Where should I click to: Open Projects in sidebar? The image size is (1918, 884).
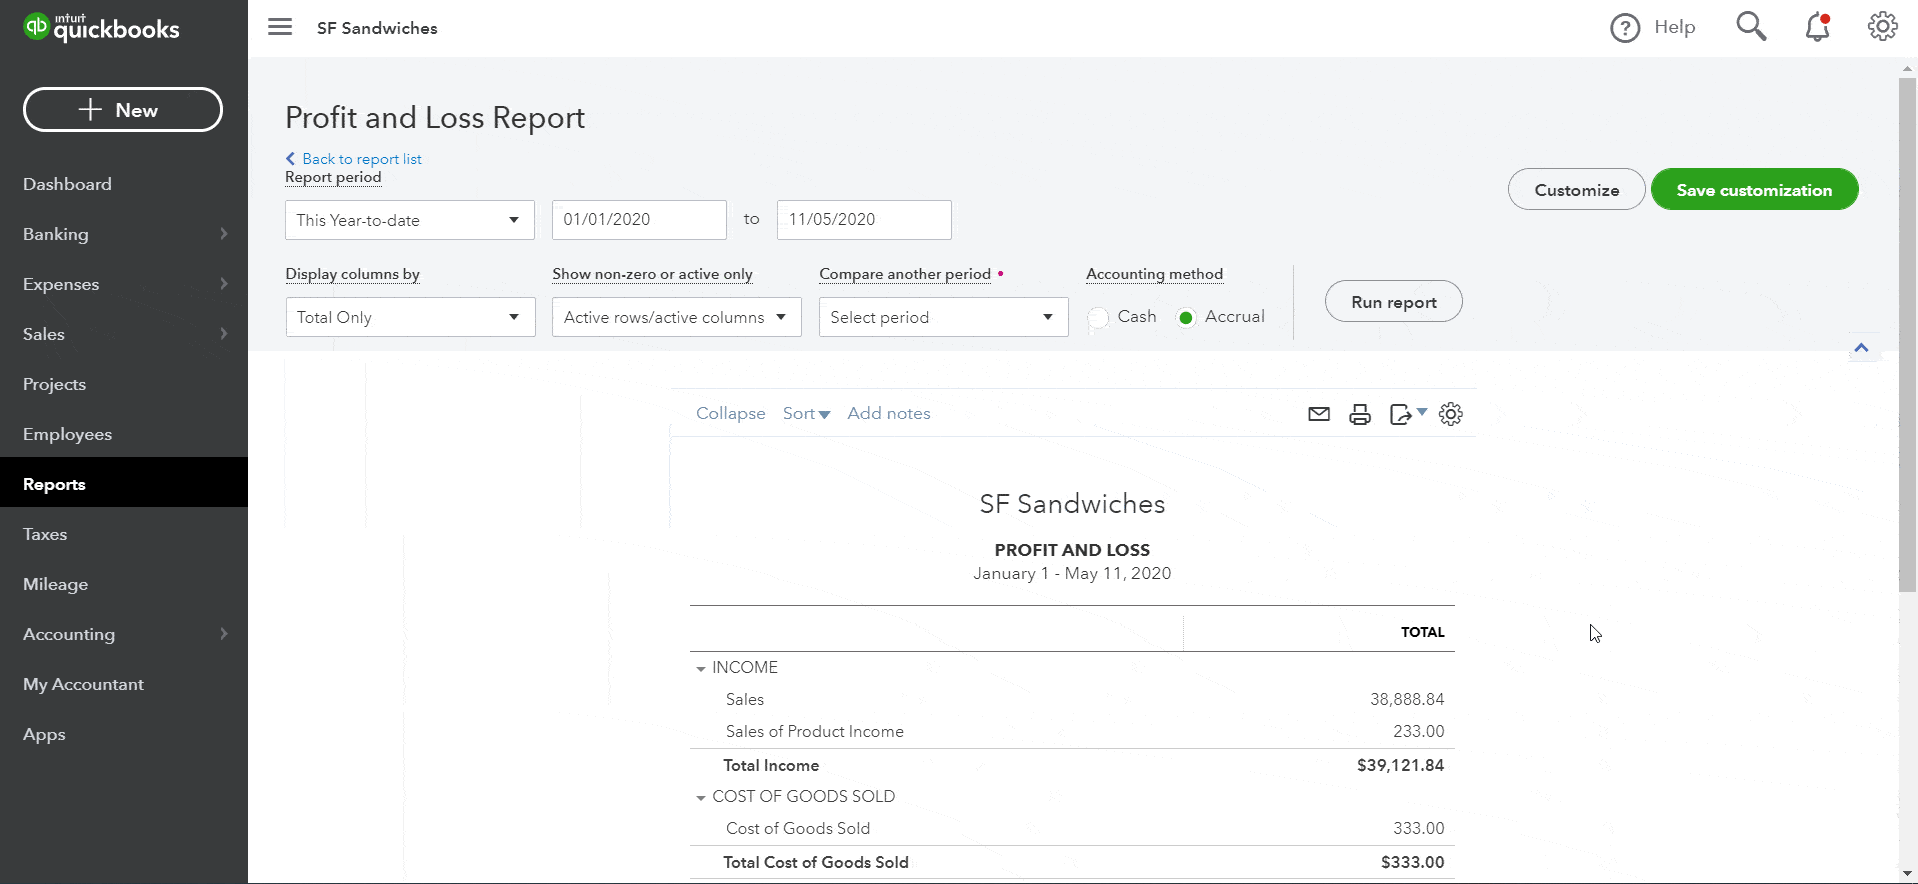[x=54, y=384]
